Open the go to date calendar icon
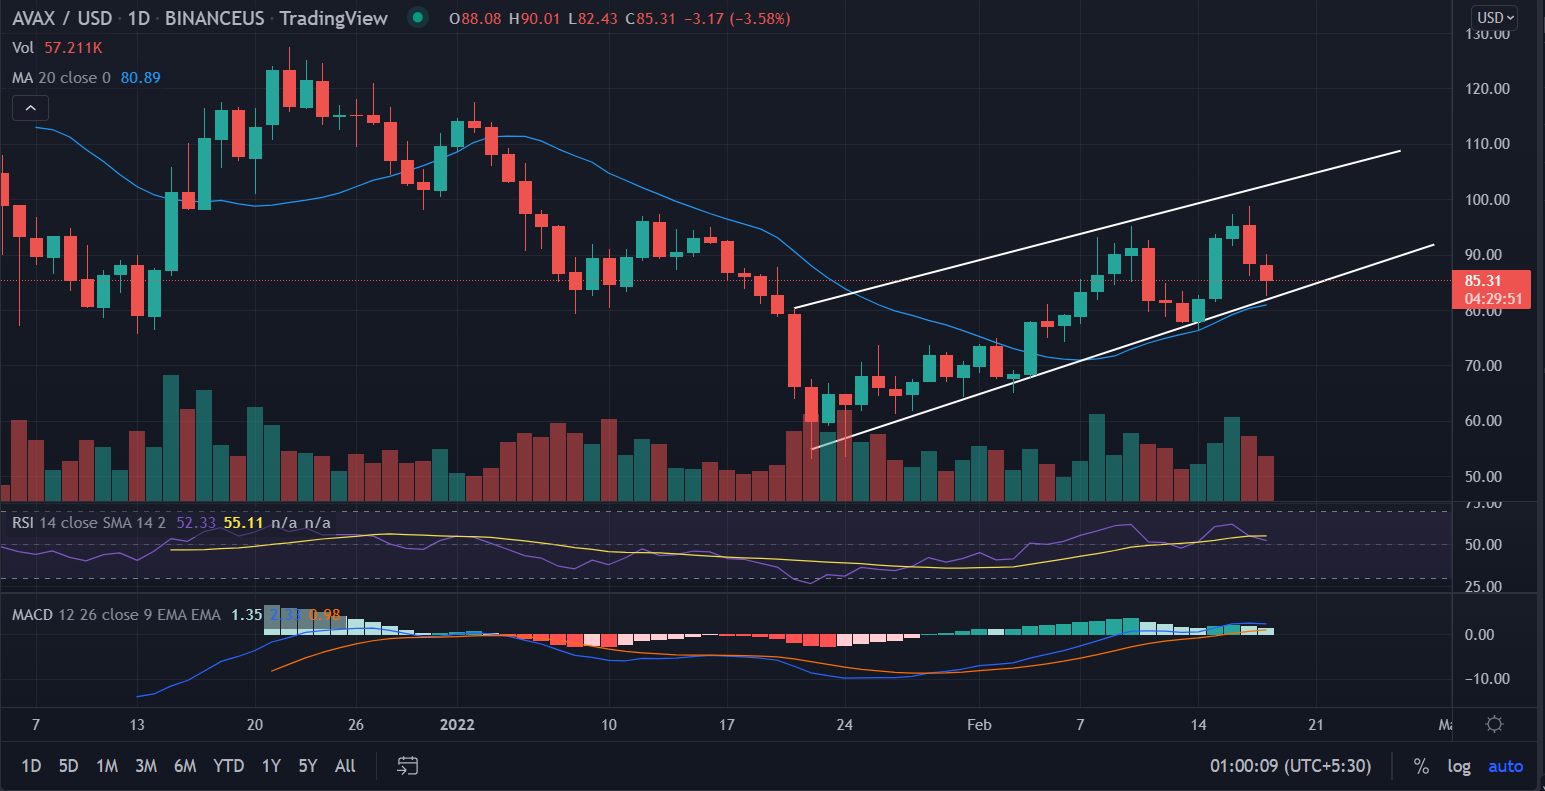This screenshot has height=791, width=1545. (407, 766)
